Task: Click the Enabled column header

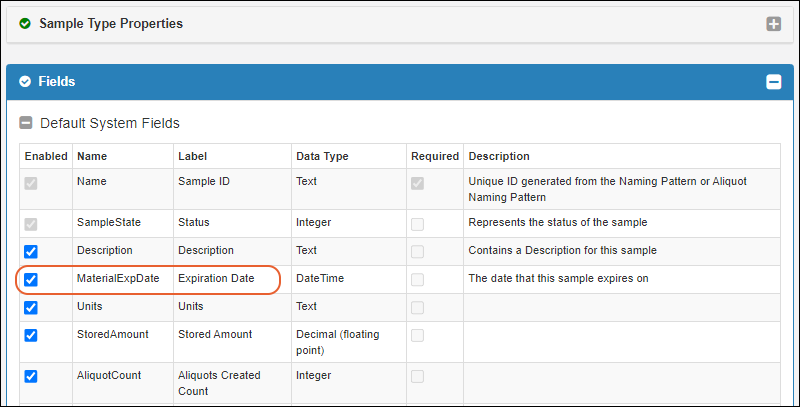Action: click(x=46, y=157)
